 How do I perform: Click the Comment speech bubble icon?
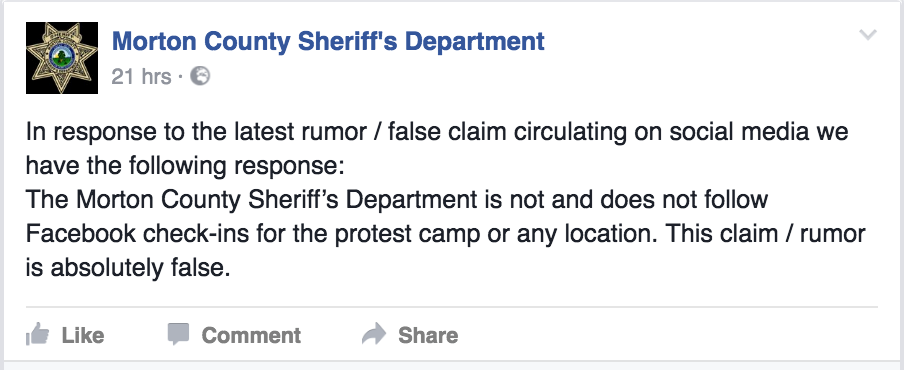(x=178, y=334)
